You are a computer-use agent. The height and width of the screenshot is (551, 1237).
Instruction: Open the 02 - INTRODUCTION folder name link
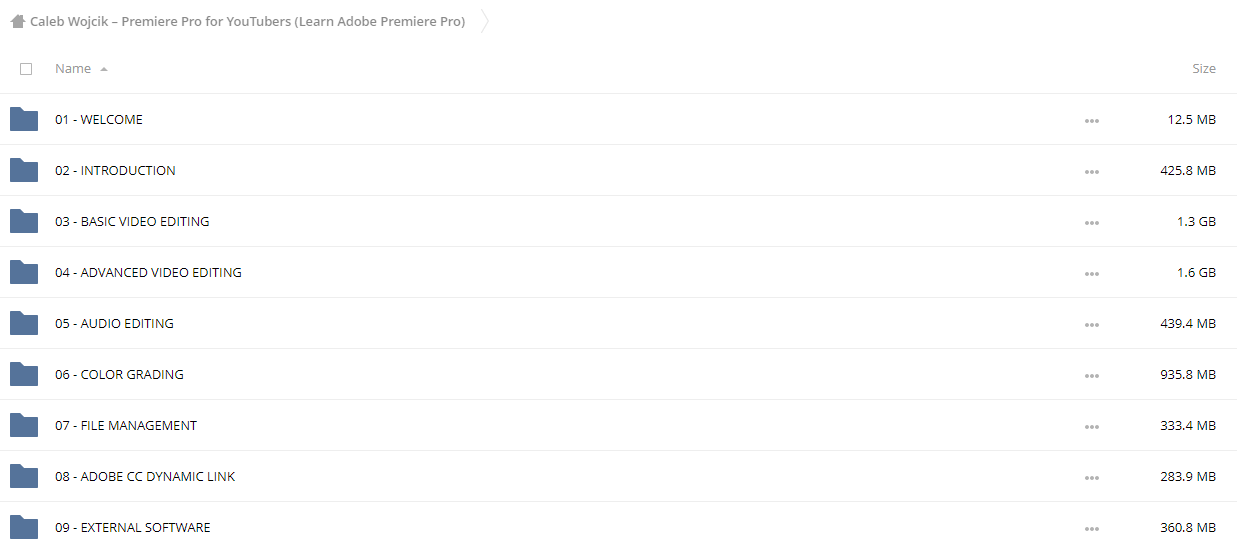point(115,170)
